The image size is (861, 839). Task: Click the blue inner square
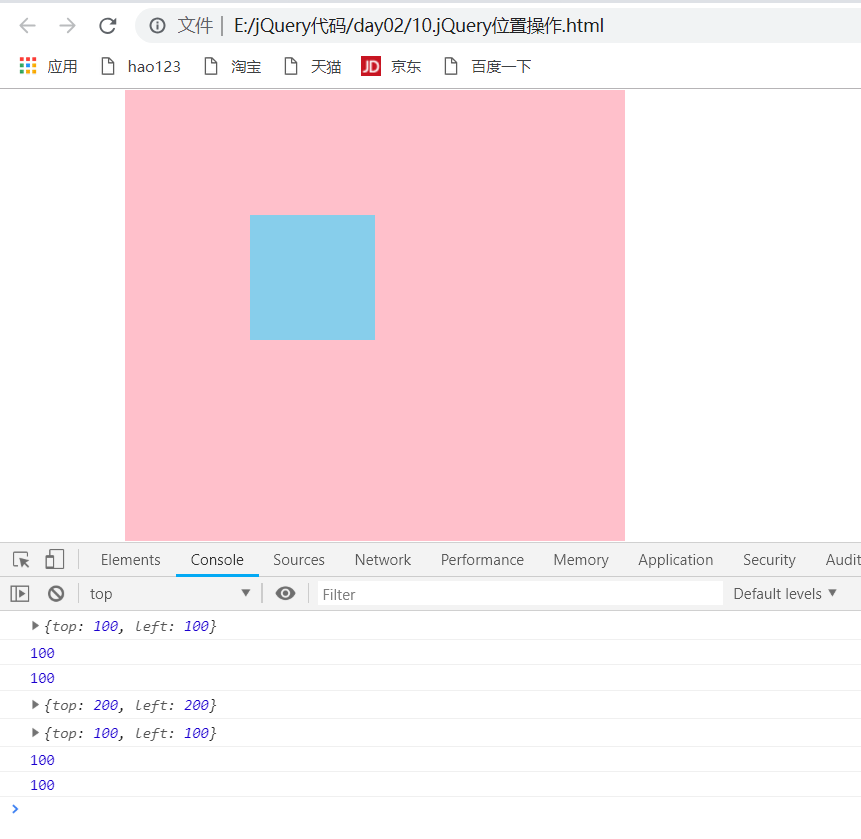[312, 277]
